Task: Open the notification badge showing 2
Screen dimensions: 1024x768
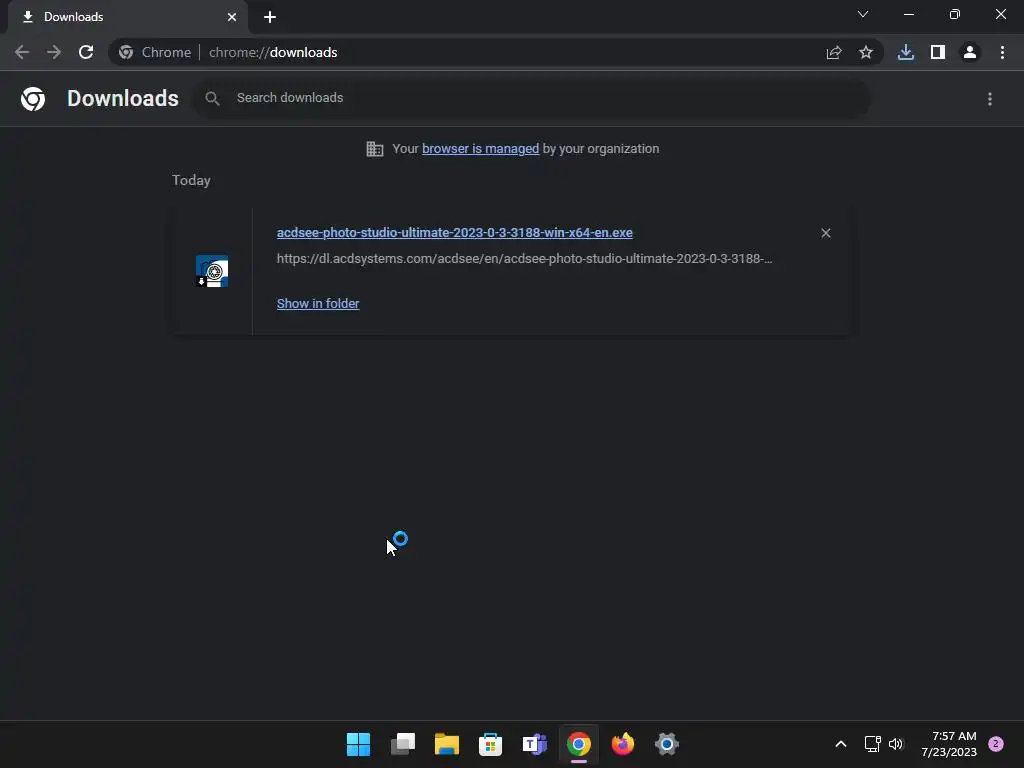Action: tap(996, 744)
